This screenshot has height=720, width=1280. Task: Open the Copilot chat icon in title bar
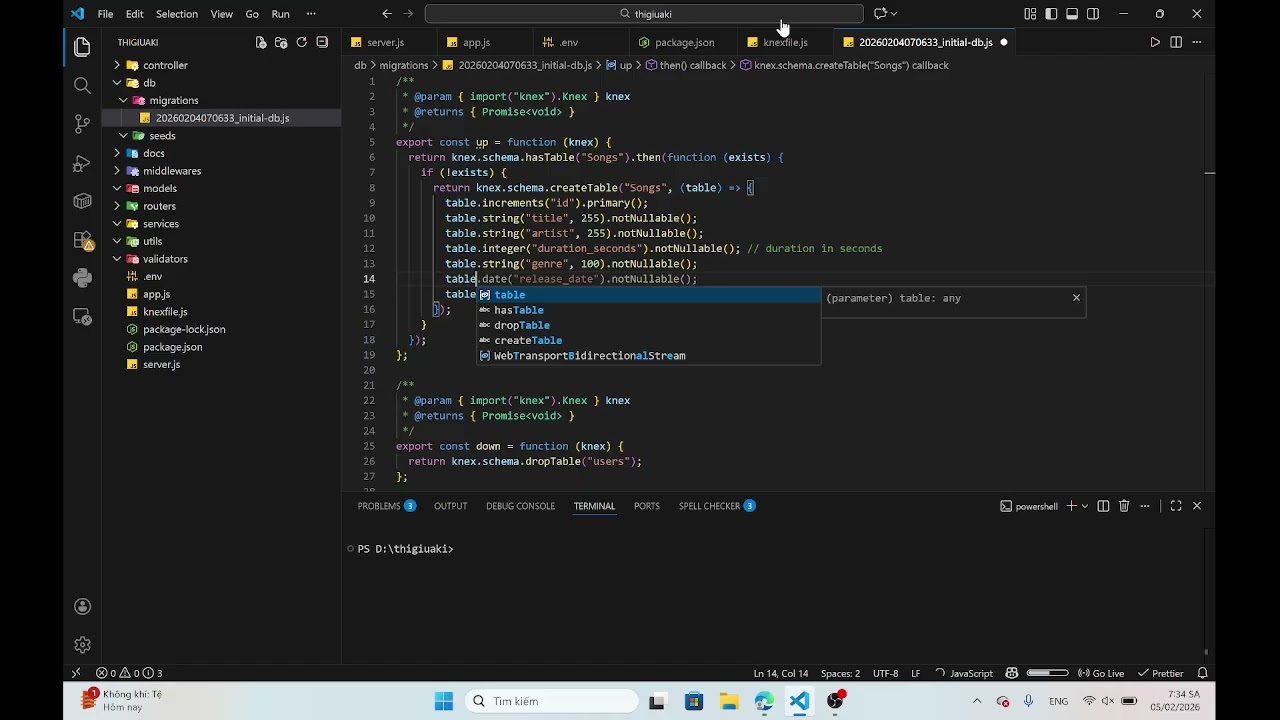880,14
